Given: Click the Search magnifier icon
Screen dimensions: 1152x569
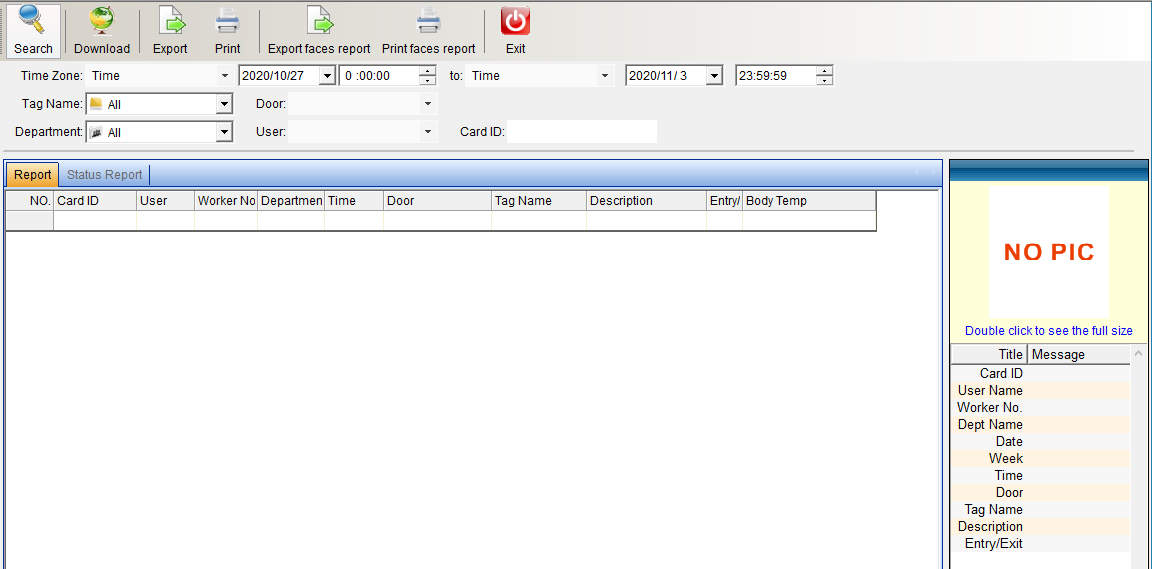Looking at the screenshot, I should [x=33, y=20].
